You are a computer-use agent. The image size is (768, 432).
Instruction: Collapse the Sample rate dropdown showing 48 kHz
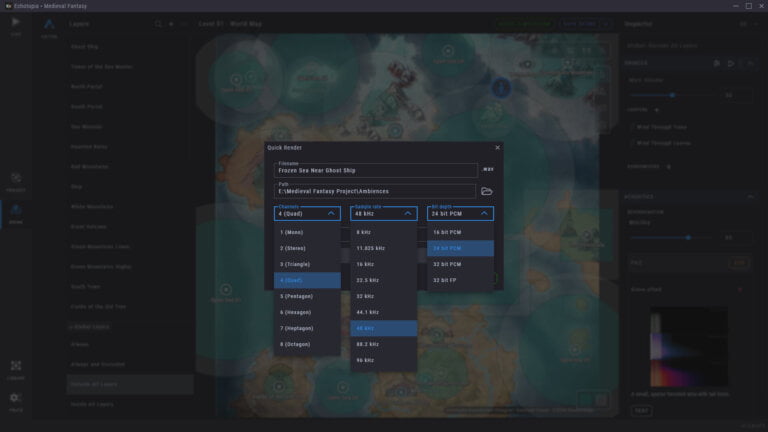[384, 214]
